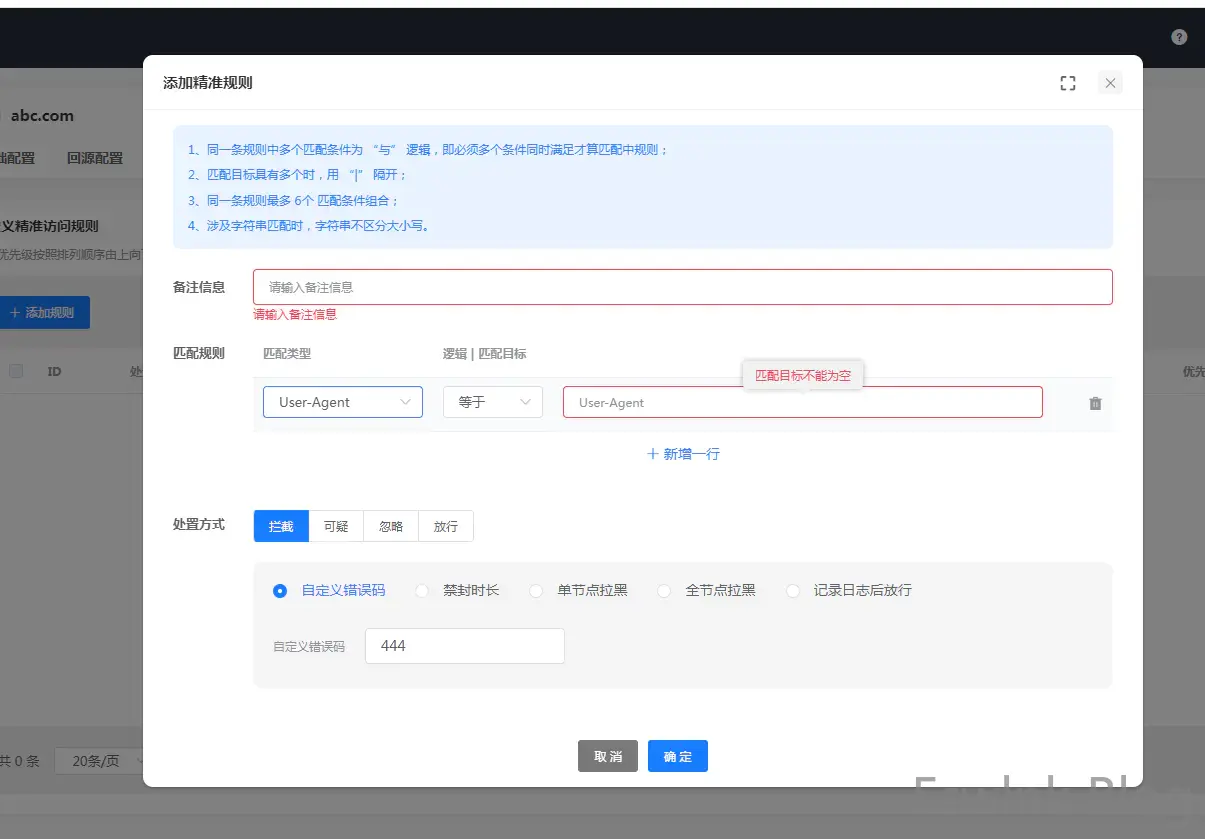Screen dimensions: 1205x839
Task: Select the 自定义错误码 radio option
Action: click(x=280, y=591)
